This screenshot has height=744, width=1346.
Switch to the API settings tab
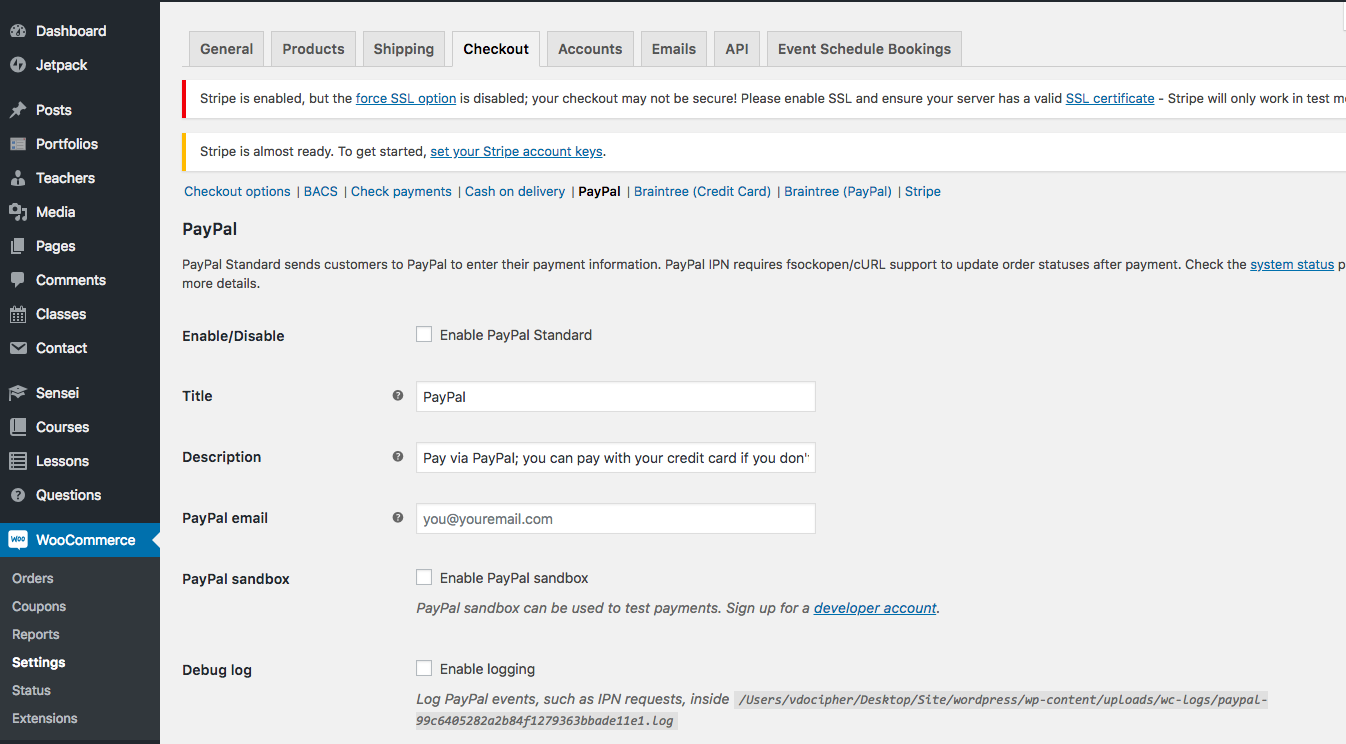pos(737,49)
